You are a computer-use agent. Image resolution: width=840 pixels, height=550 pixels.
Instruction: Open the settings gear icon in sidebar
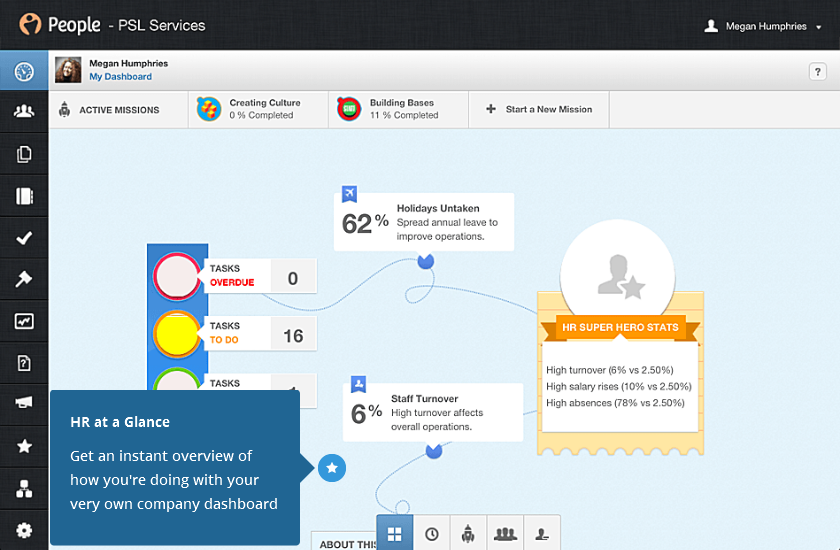point(24,530)
